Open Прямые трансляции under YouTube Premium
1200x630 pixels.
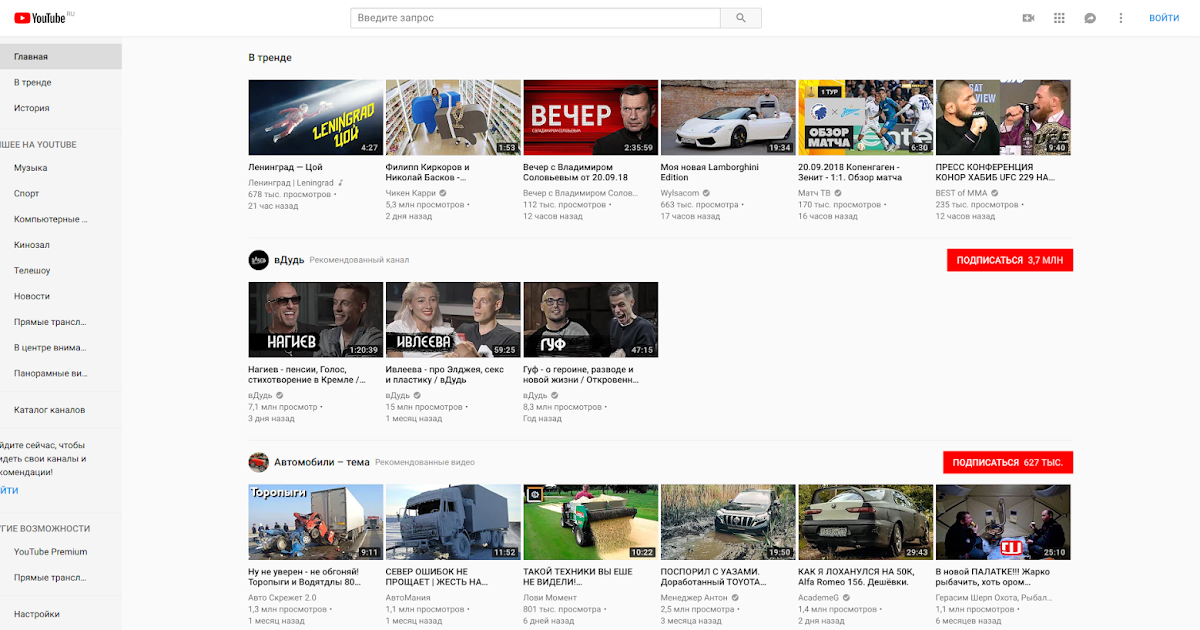(x=60, y=577)
